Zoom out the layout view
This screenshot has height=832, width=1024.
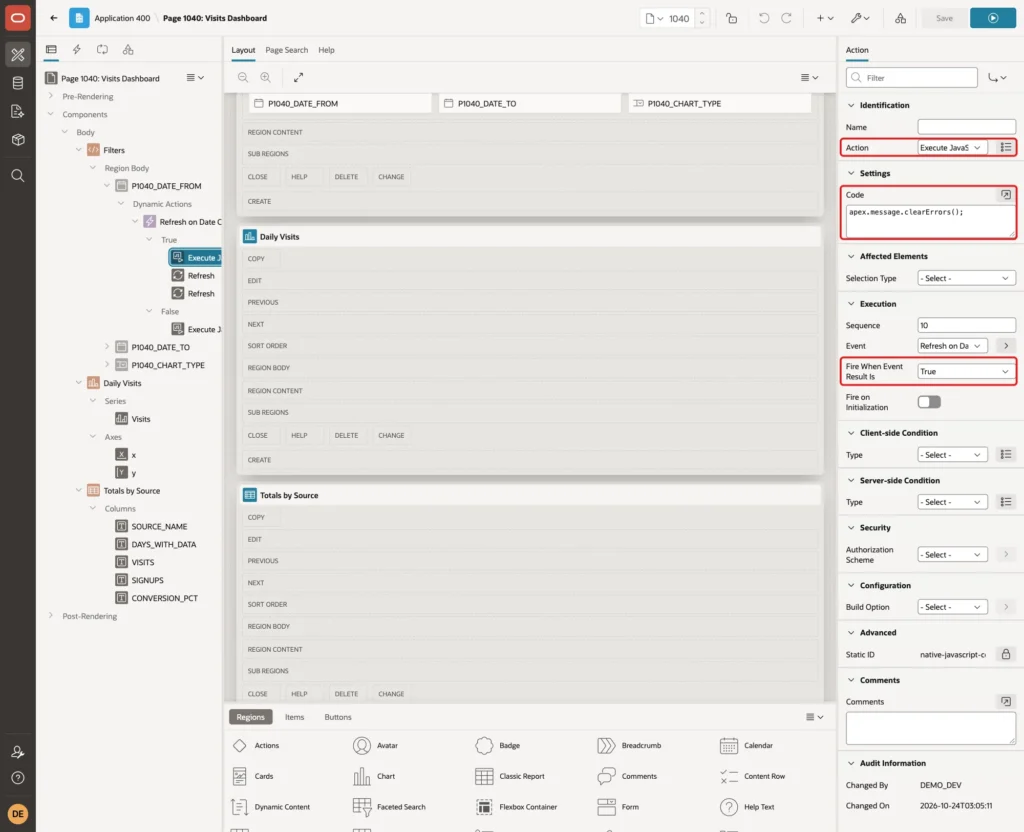pos(243,77)
